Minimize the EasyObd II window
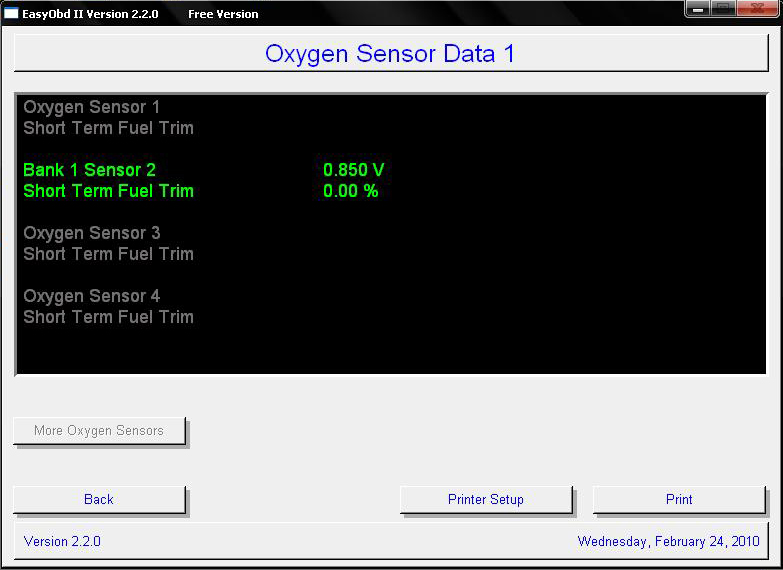783x570 pixels. click(697, 8)
